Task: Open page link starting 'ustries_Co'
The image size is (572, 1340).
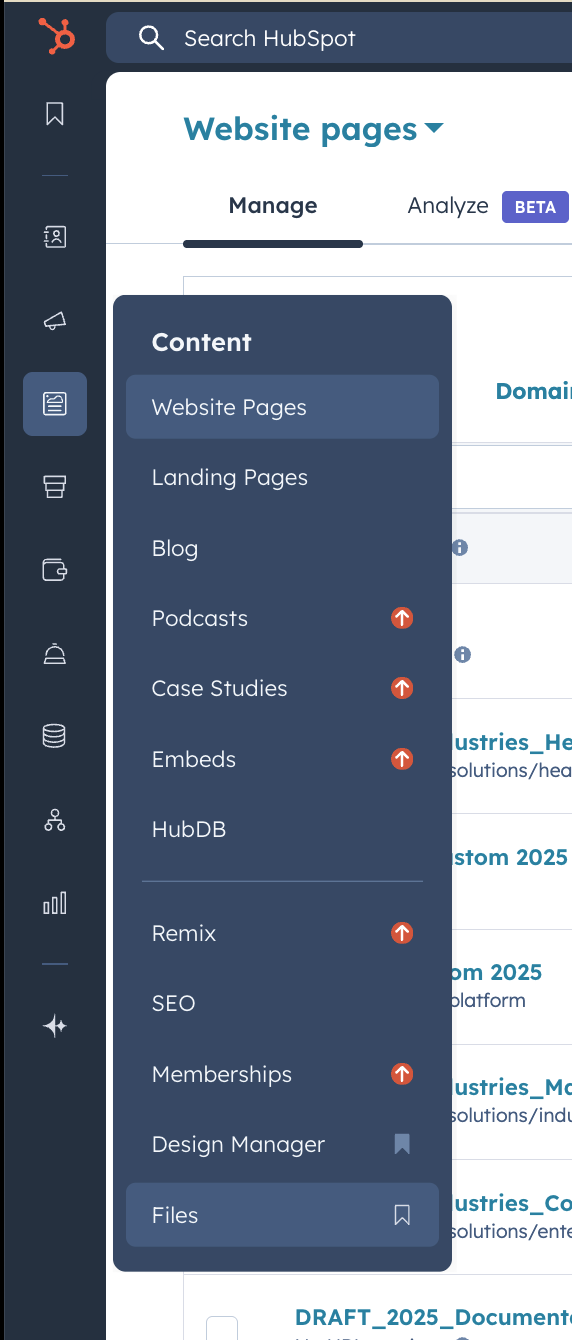Action: click(512, 1203)
